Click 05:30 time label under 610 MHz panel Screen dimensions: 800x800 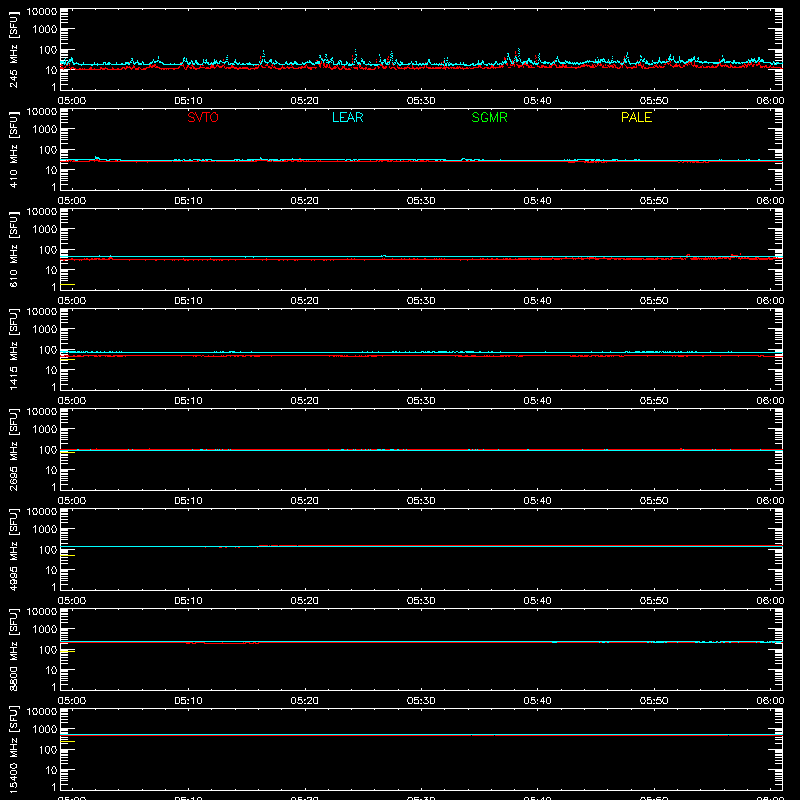pos(421,301)
